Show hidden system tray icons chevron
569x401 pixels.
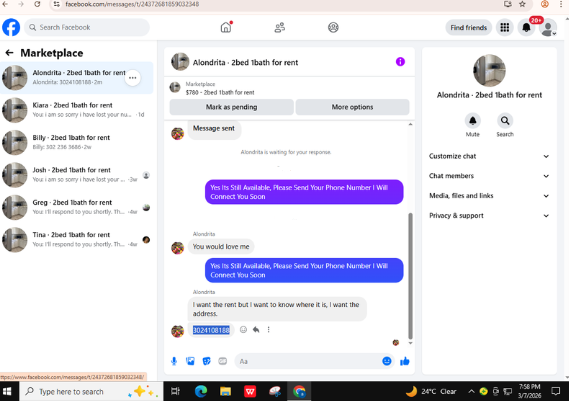point(471,391)
